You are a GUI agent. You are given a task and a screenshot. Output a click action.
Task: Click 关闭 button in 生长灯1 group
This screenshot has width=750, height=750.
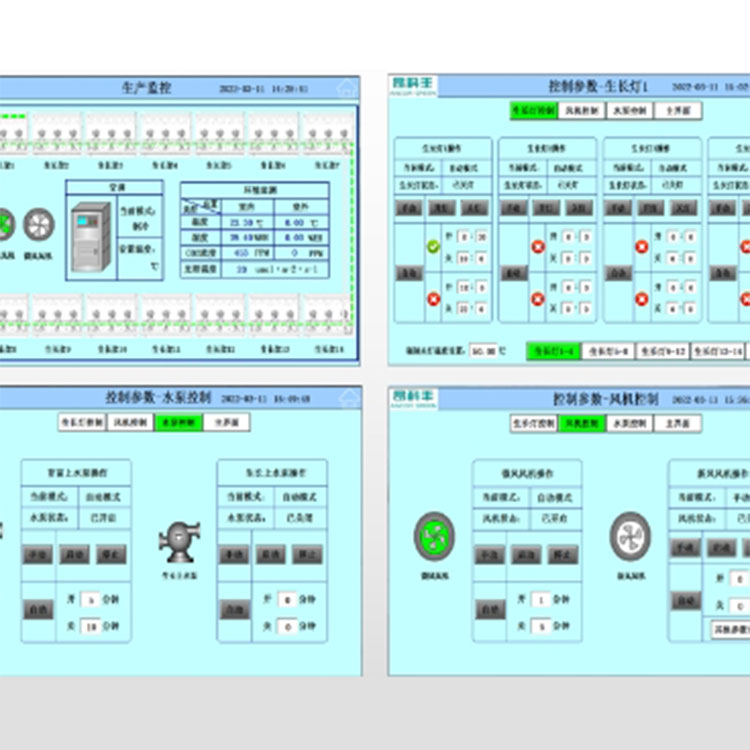click(x=474, y=208)
